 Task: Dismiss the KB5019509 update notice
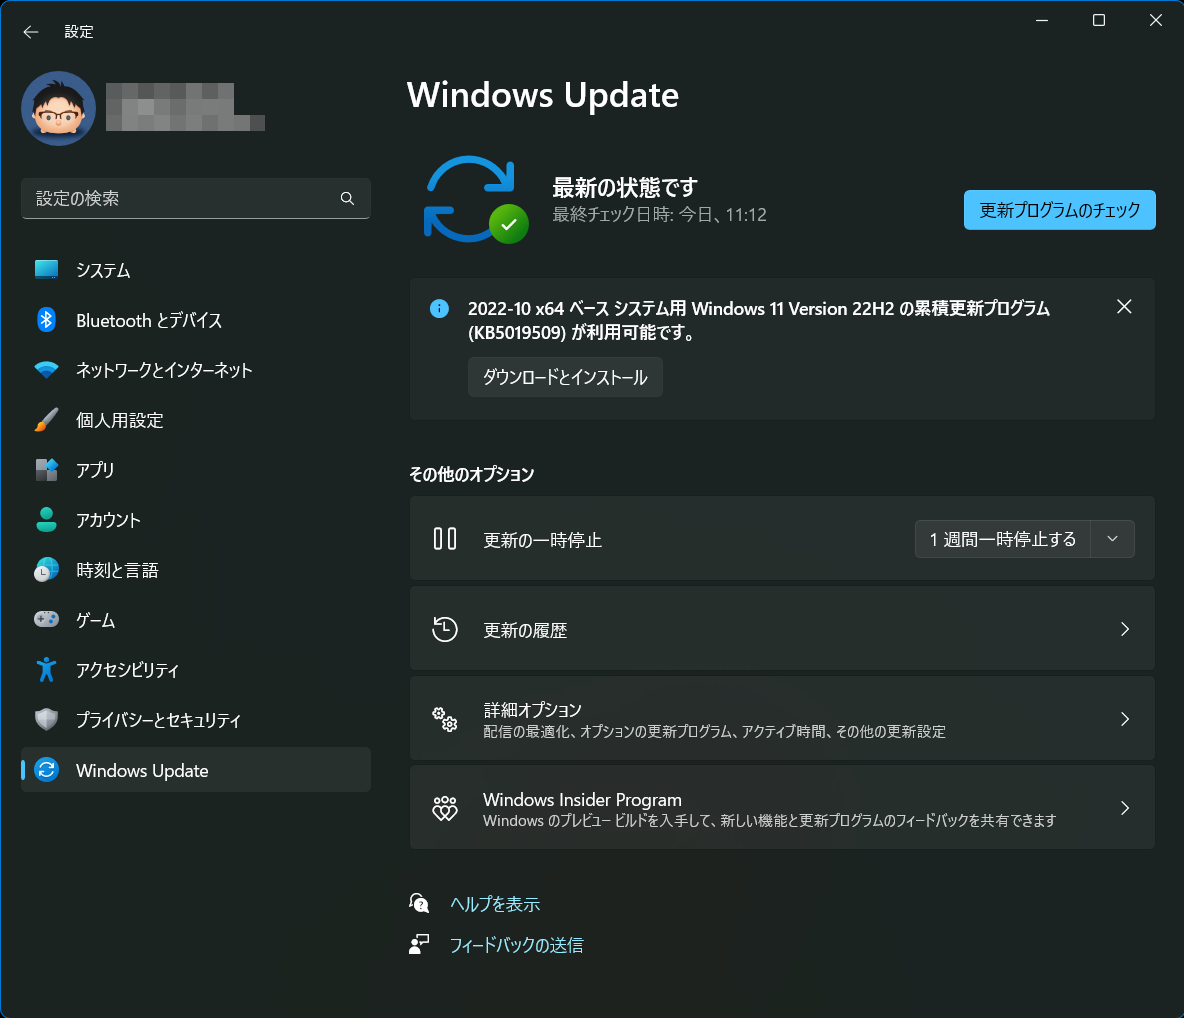pos(1124,307)
